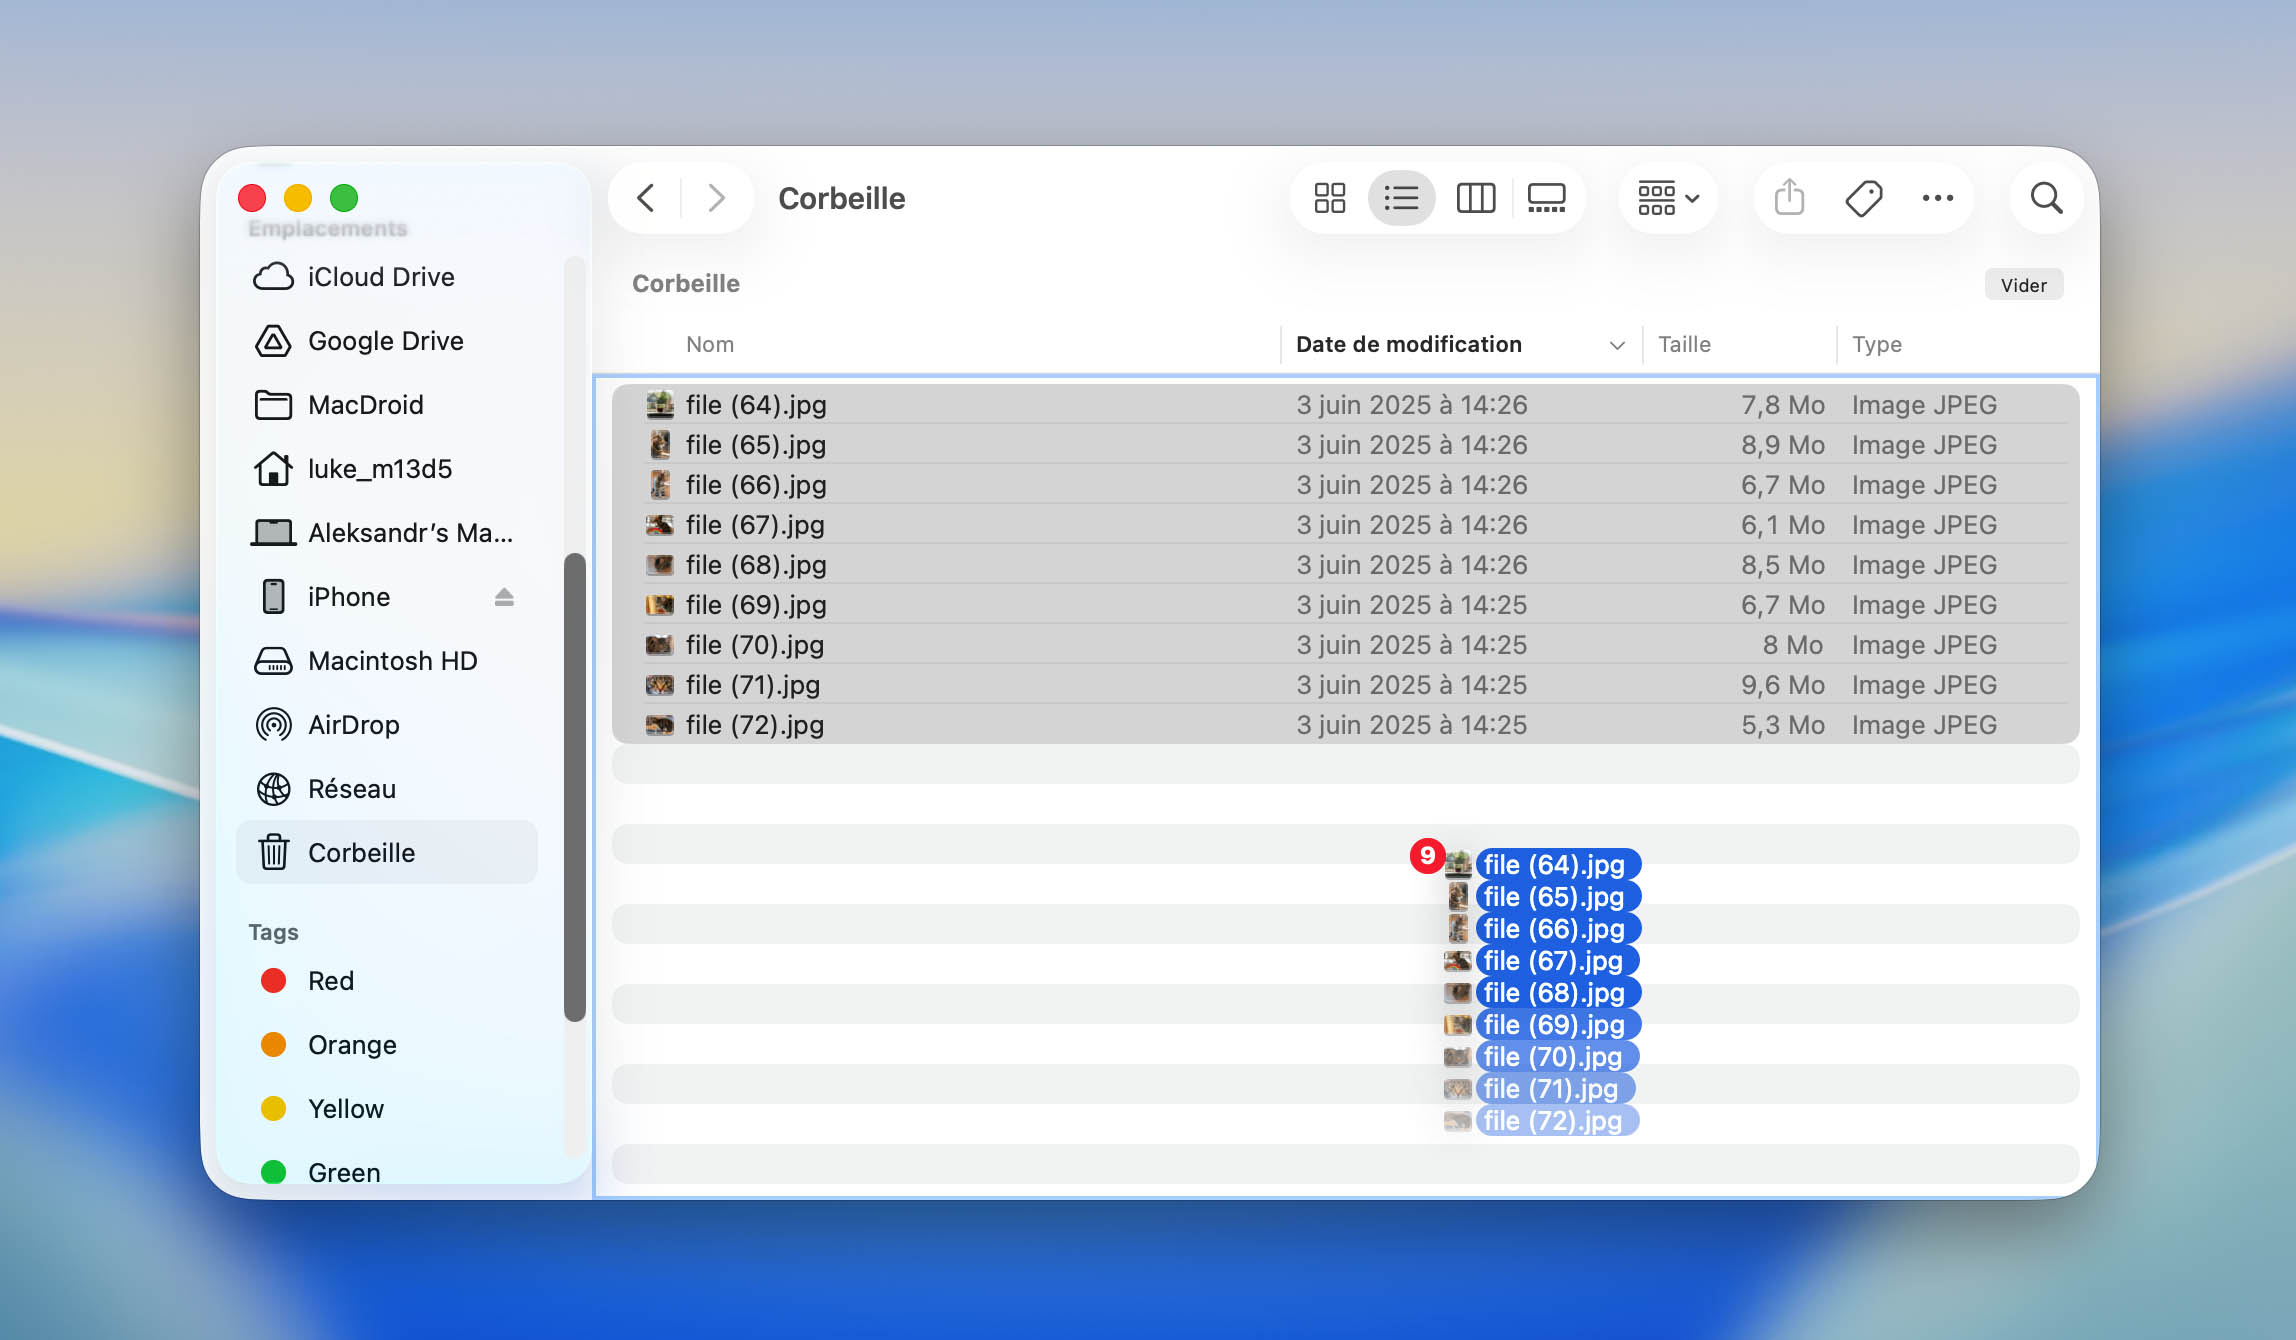Viewport: 2296px width, 1340px height.
Task: Open luke_m13d5 home folder
Action: tap(386, 469)
